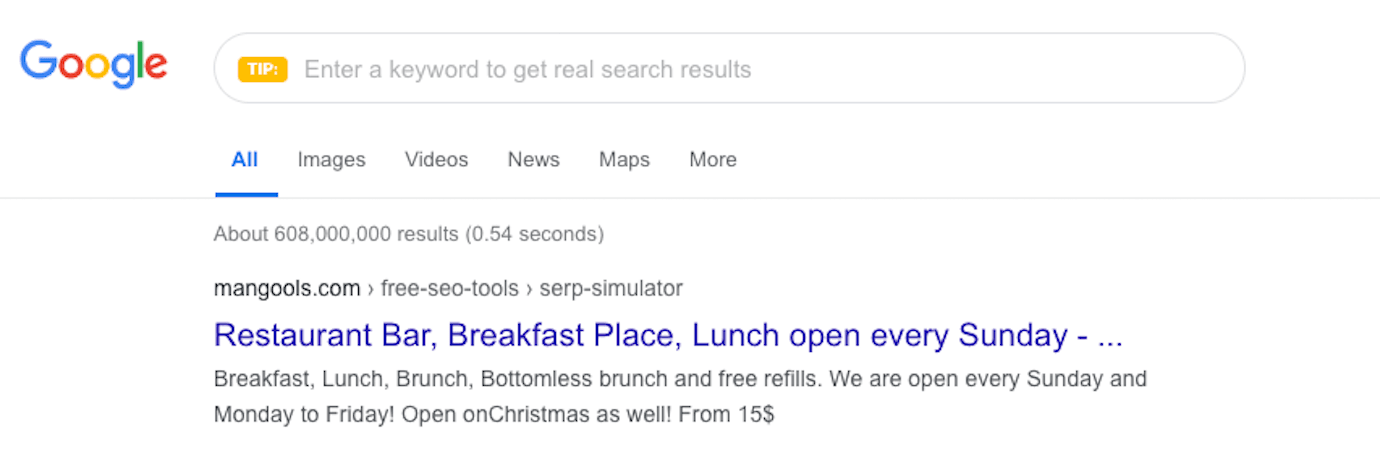Click the 'About 608,000,000 results' text
Screen dimensions: 1380x464
coord(335,235)
